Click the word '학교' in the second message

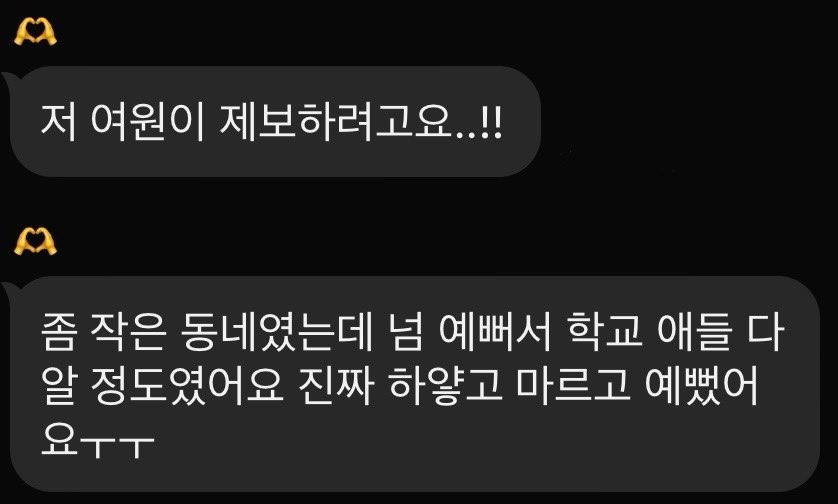604,331
